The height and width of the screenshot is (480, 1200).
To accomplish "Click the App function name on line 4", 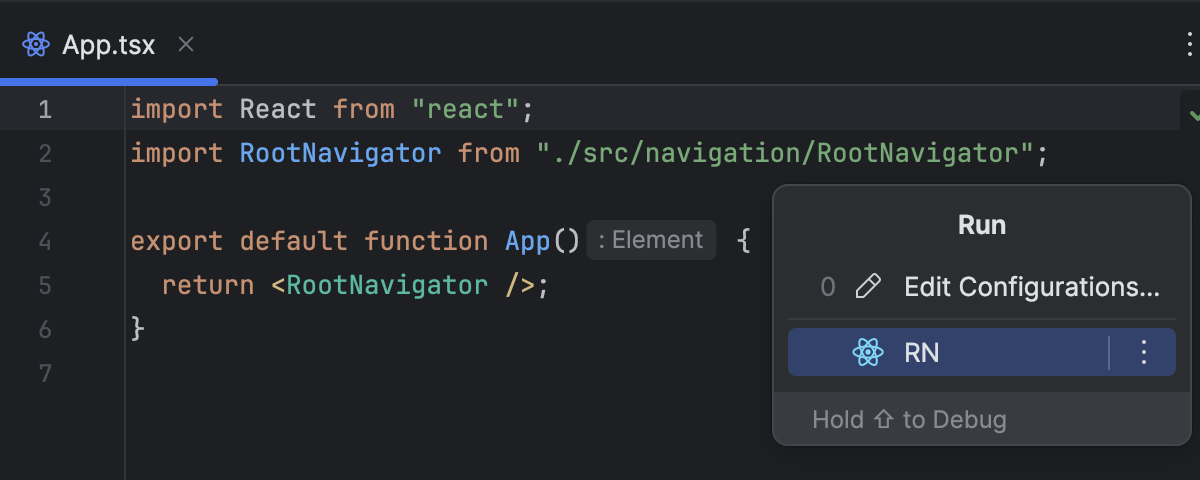I will pyautogui.click(x=525, y=241).
